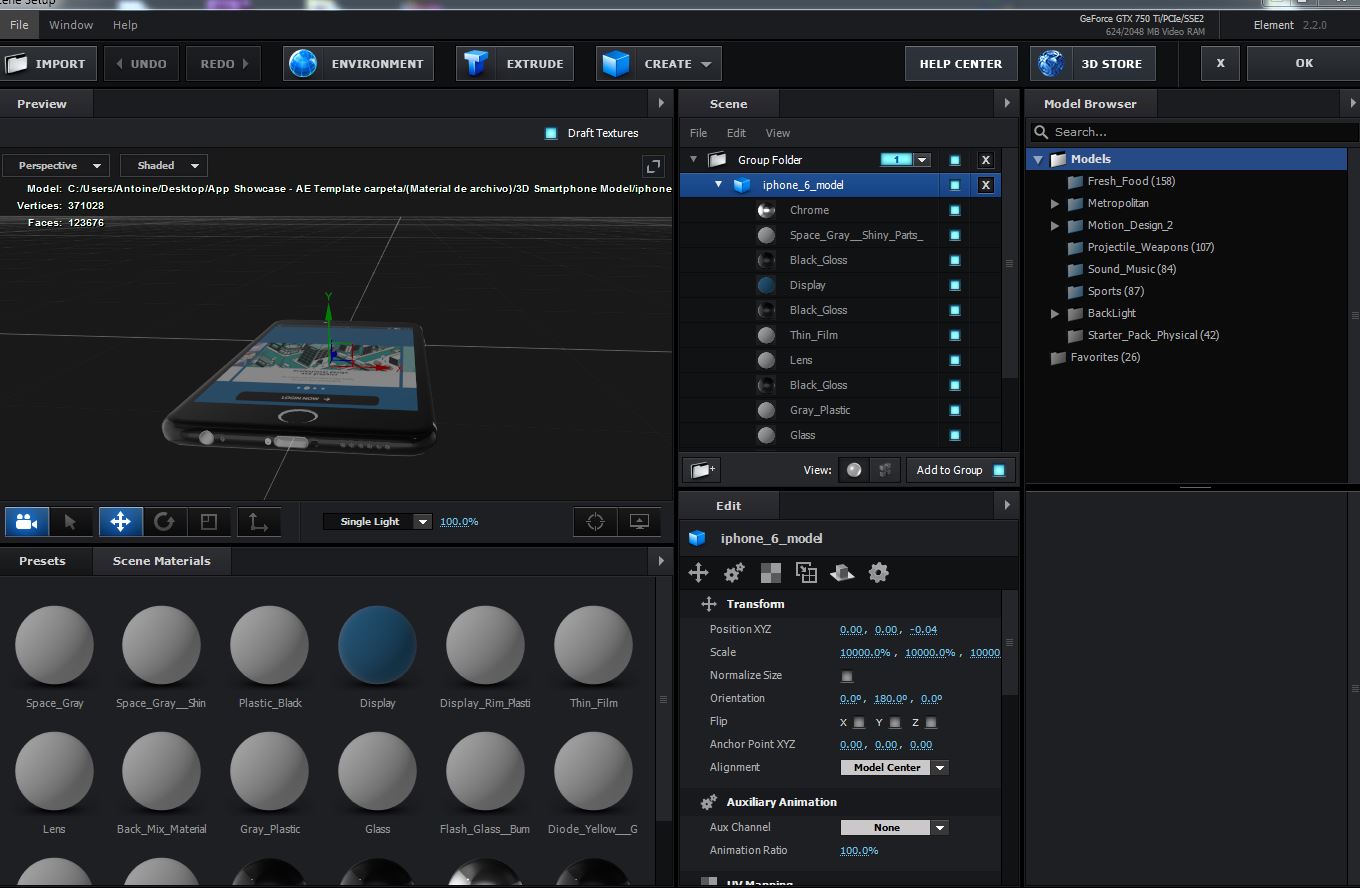
Task: Select the camera orbit tool in Preview toolbar
Action: [27, 522]
